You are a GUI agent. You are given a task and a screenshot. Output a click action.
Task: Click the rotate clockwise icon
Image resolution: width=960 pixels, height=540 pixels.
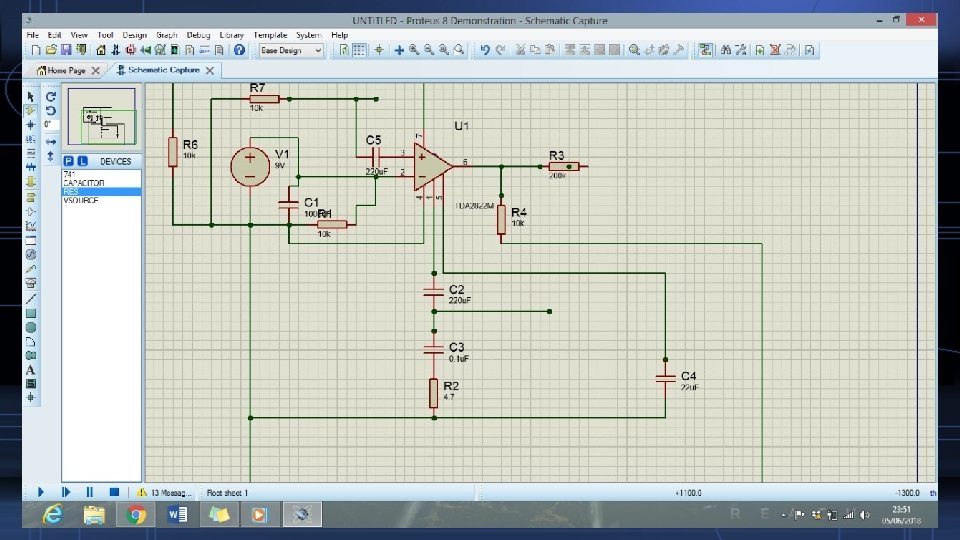point(51,97)
